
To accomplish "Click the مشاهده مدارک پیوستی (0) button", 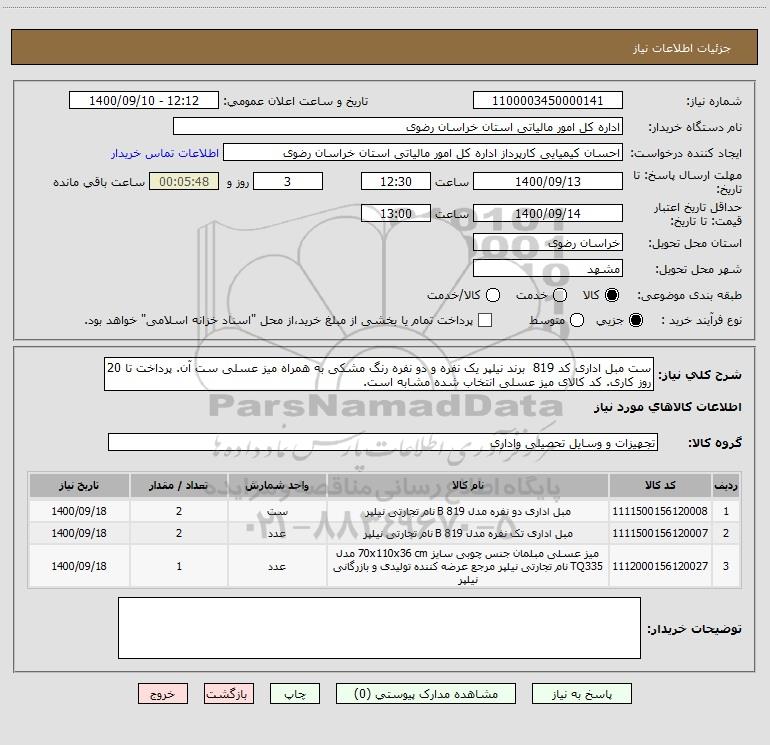I will [426, 694].
